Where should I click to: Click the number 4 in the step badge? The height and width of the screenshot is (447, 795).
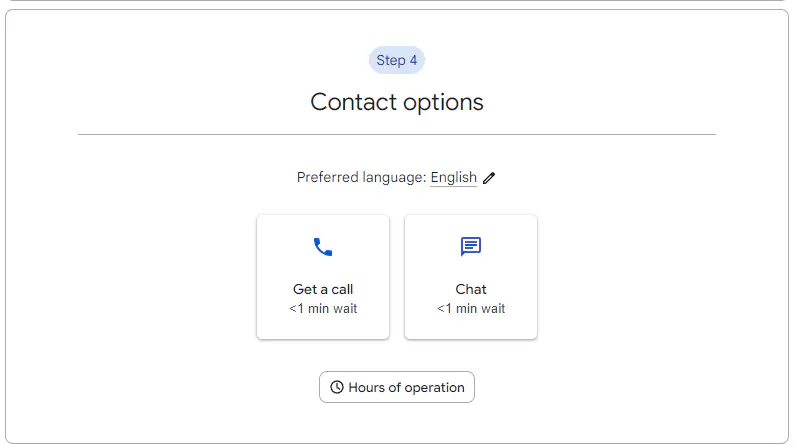(413, 60)
